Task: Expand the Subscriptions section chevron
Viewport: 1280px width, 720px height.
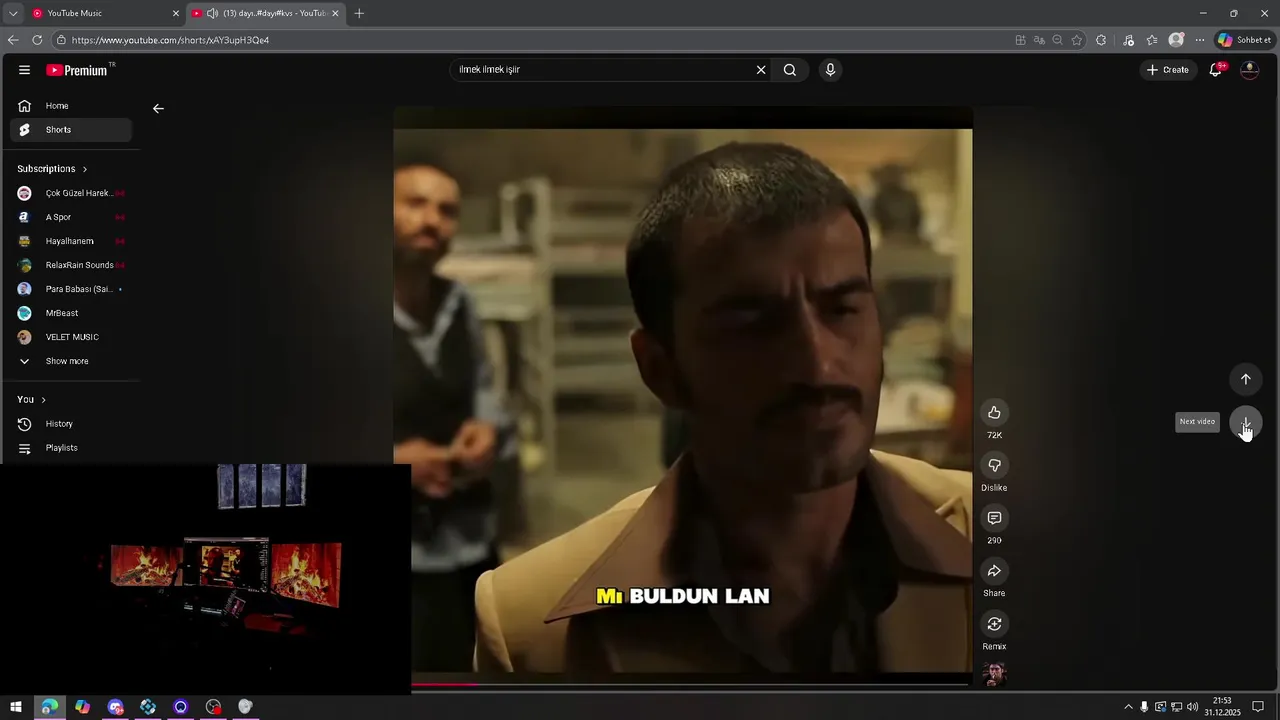Action: [x=85, y=169]
